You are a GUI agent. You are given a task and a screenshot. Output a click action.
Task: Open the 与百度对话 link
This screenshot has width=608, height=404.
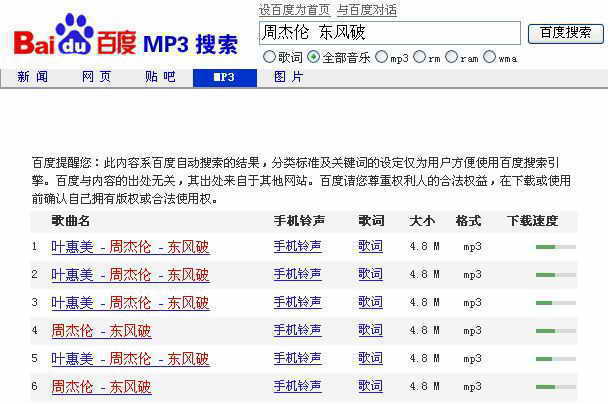366,10
